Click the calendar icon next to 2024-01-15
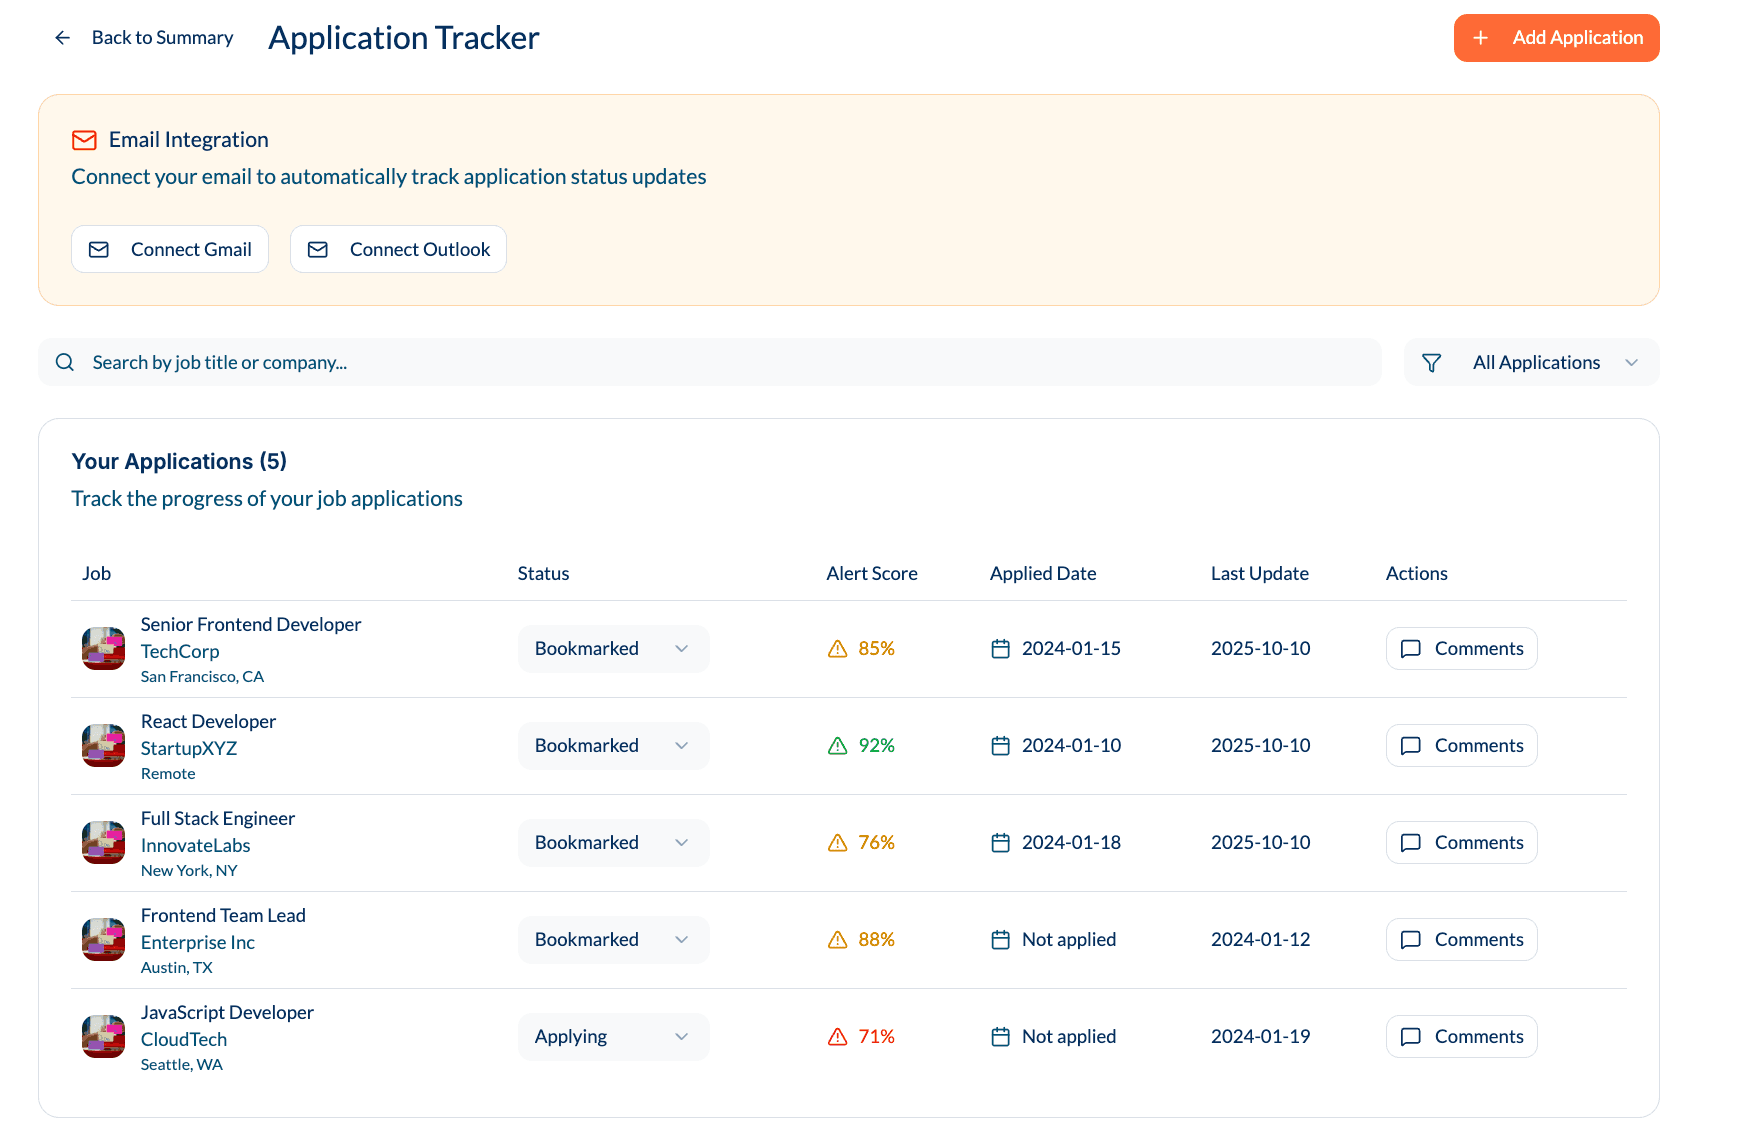 point(1000,649)
